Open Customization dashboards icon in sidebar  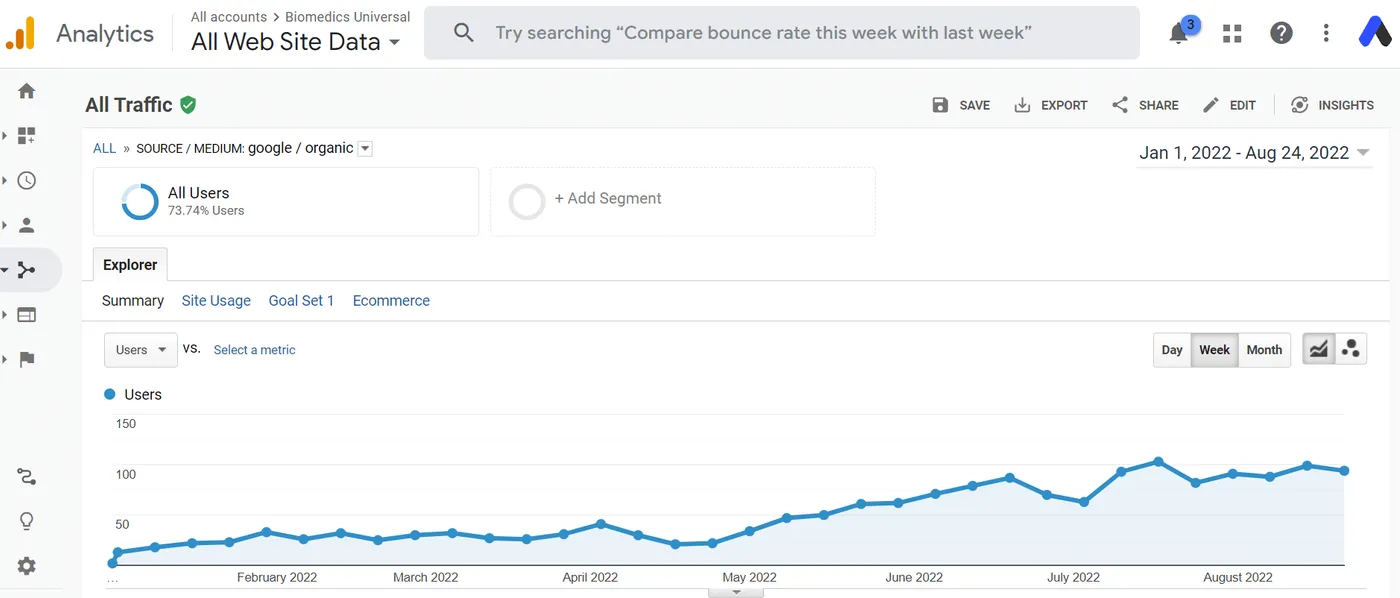(x=27, y=135)
